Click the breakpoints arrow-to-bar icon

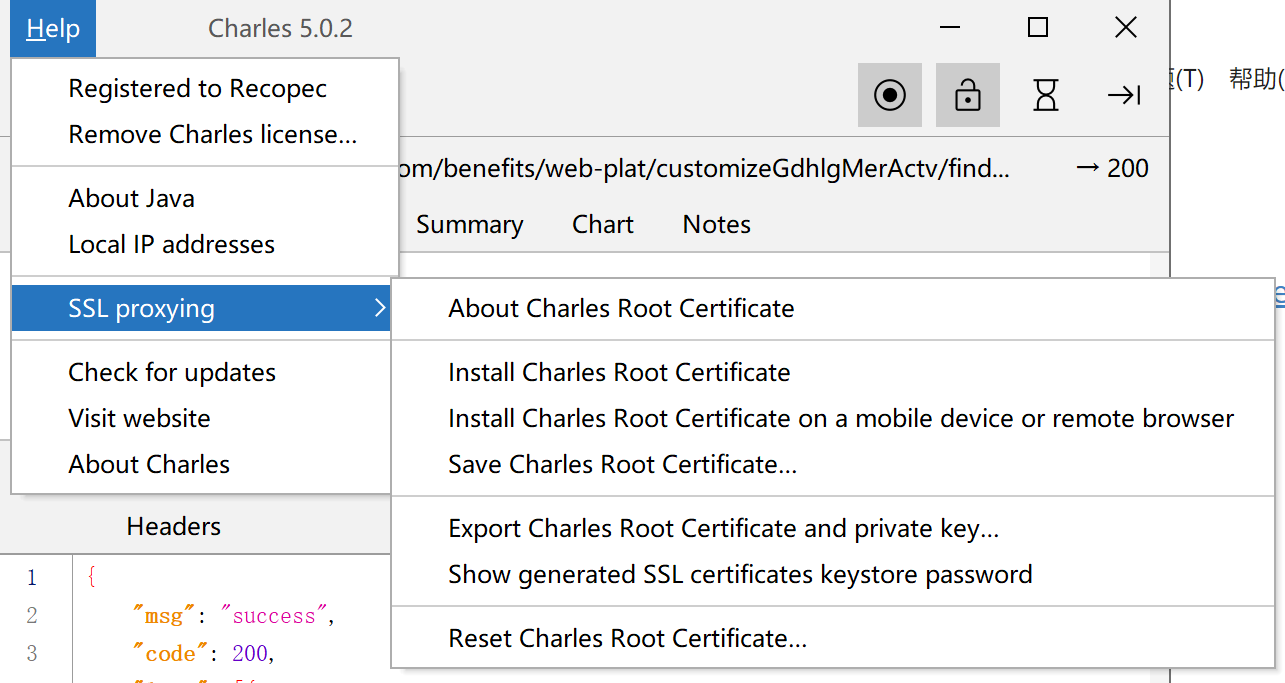(x=1124, y=95)
